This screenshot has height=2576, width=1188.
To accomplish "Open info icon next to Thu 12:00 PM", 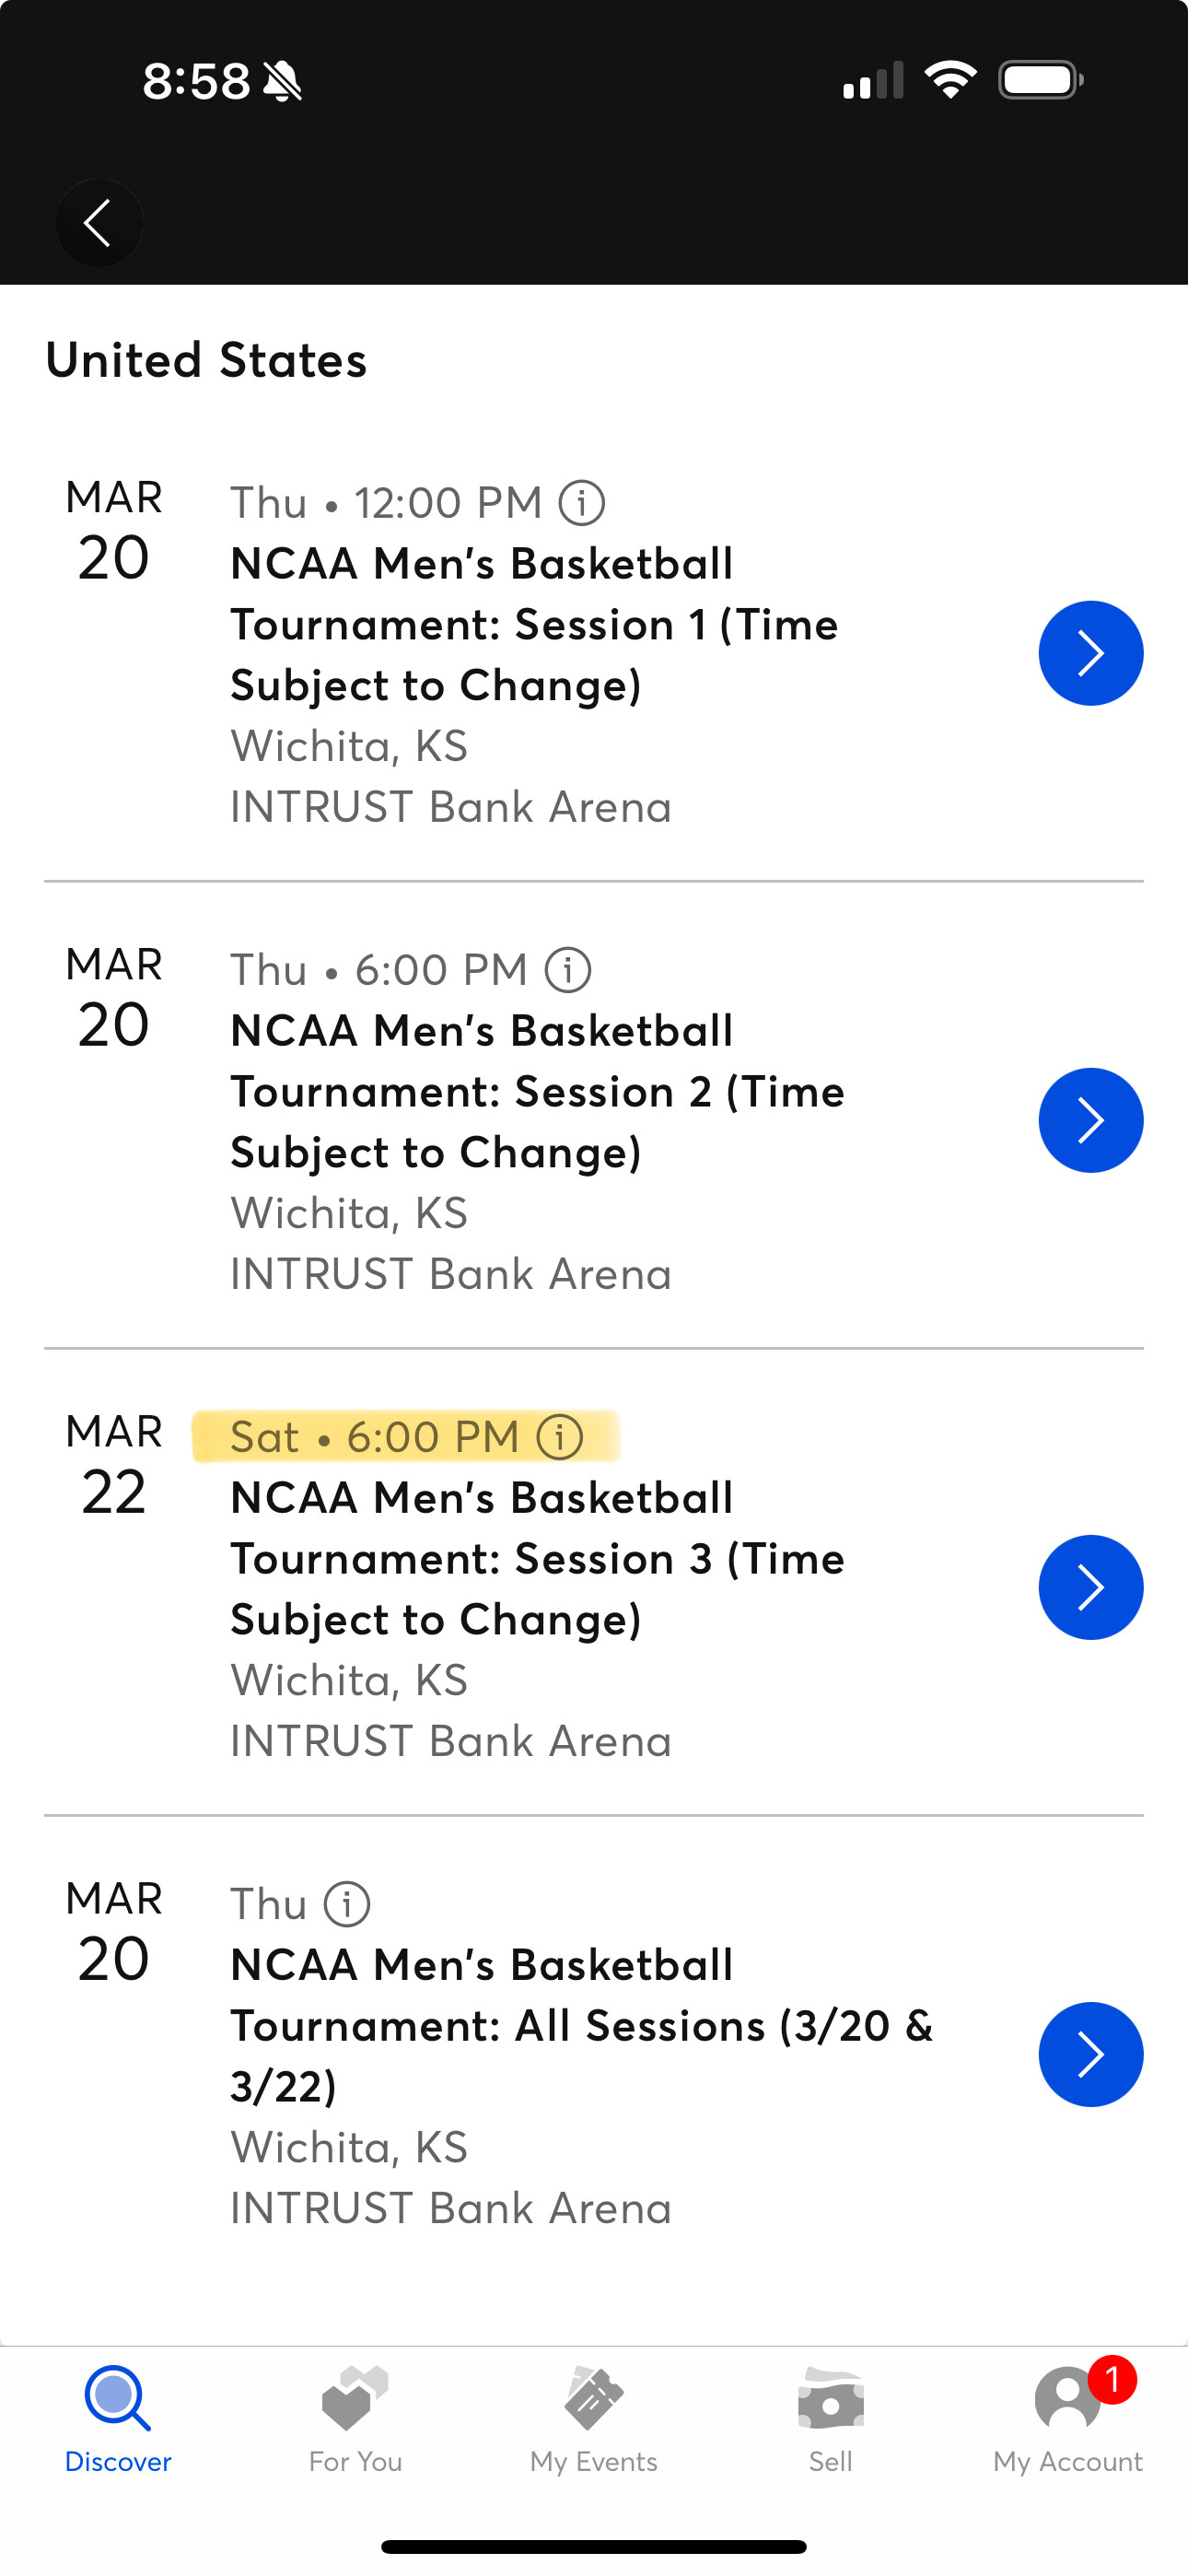I will pos(581,502).
